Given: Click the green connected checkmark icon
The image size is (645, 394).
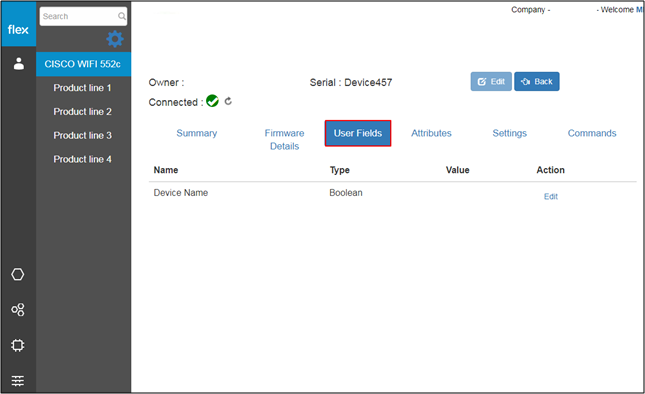Looking at the screenshot, I should [212, 101].
